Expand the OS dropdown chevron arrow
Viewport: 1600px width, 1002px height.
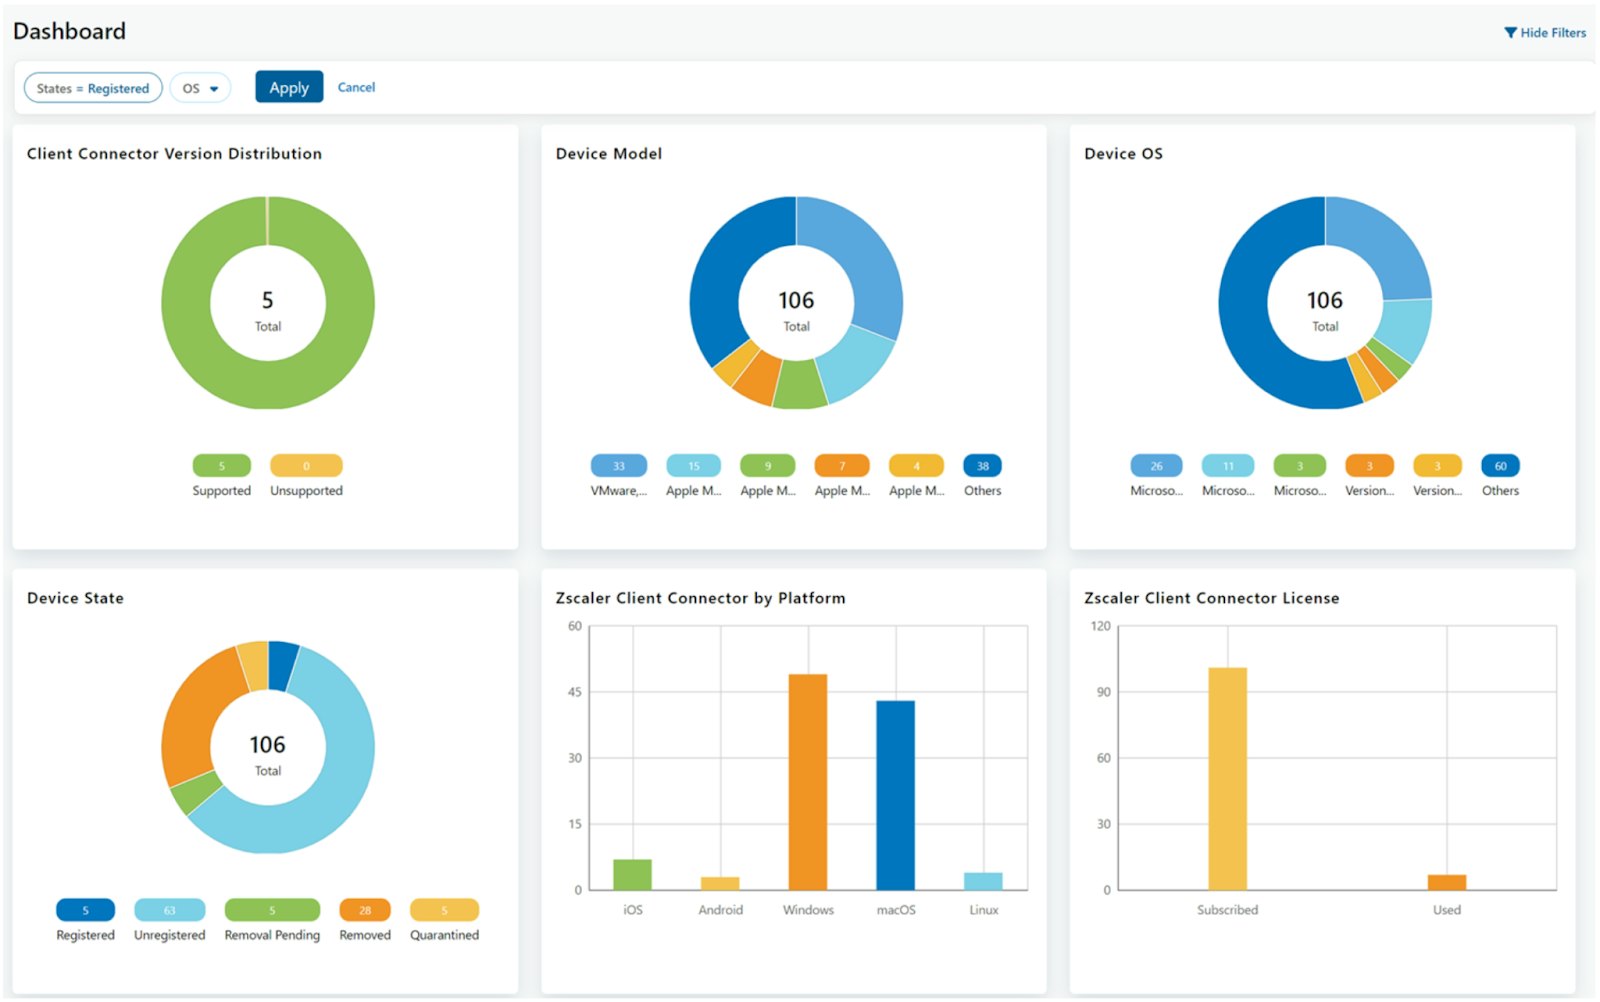216,88
